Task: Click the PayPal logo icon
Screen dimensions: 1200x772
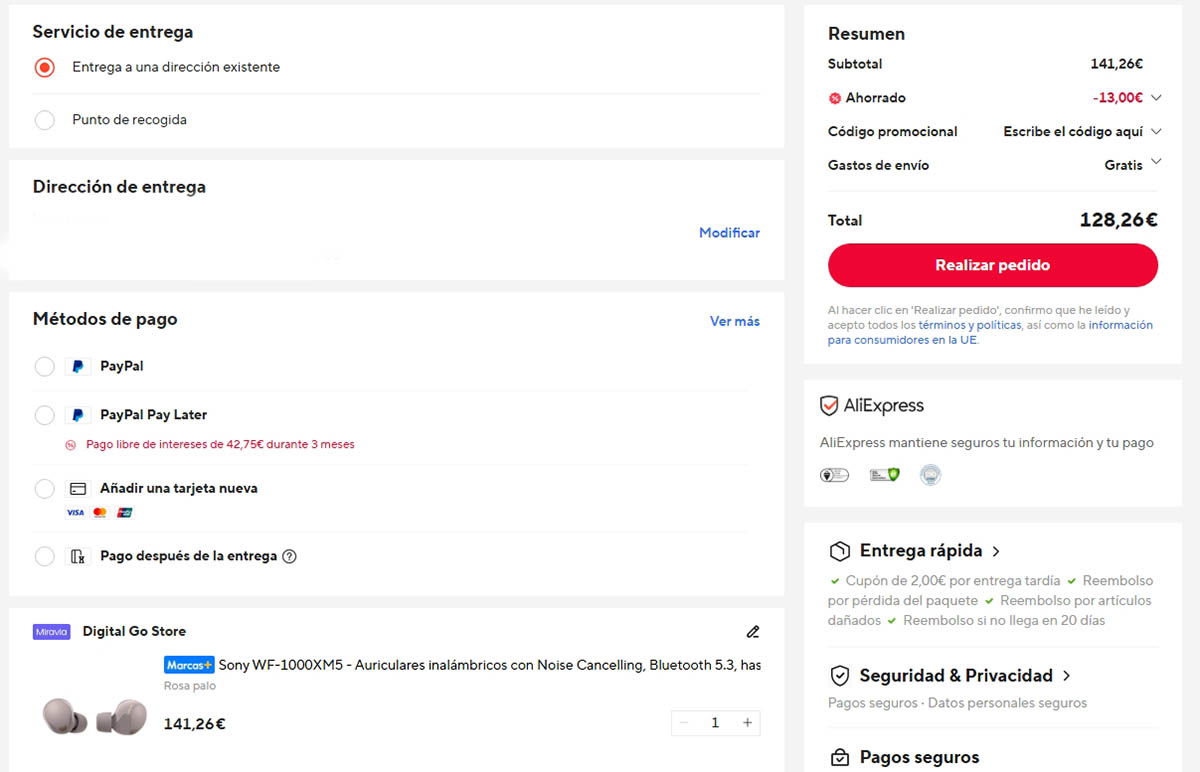Action: coord(77,367)
